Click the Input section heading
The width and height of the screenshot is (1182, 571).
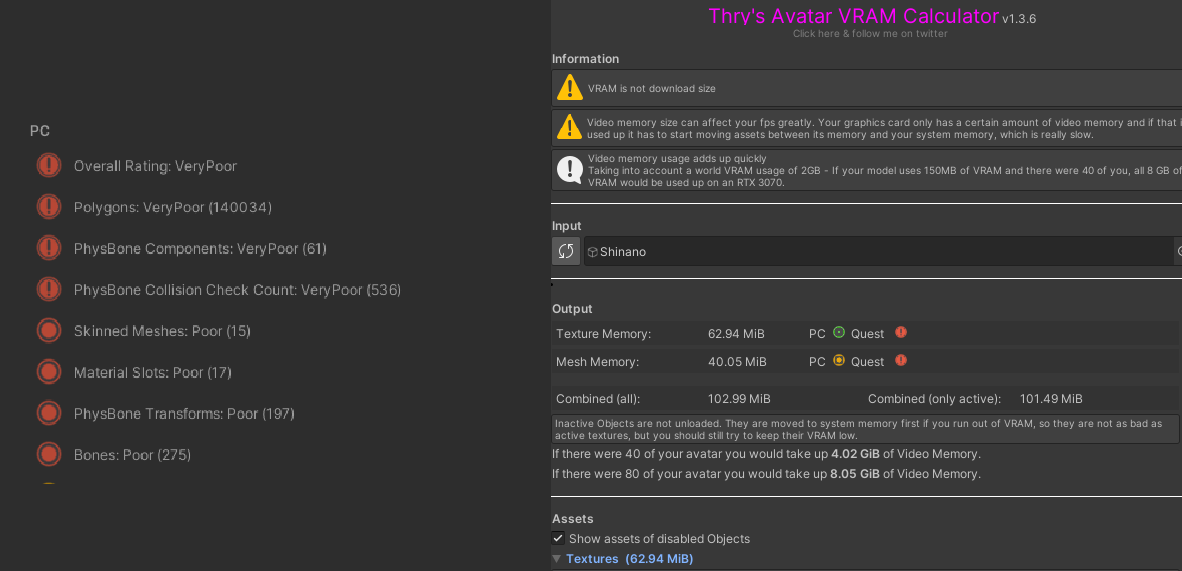coord(567,226)
